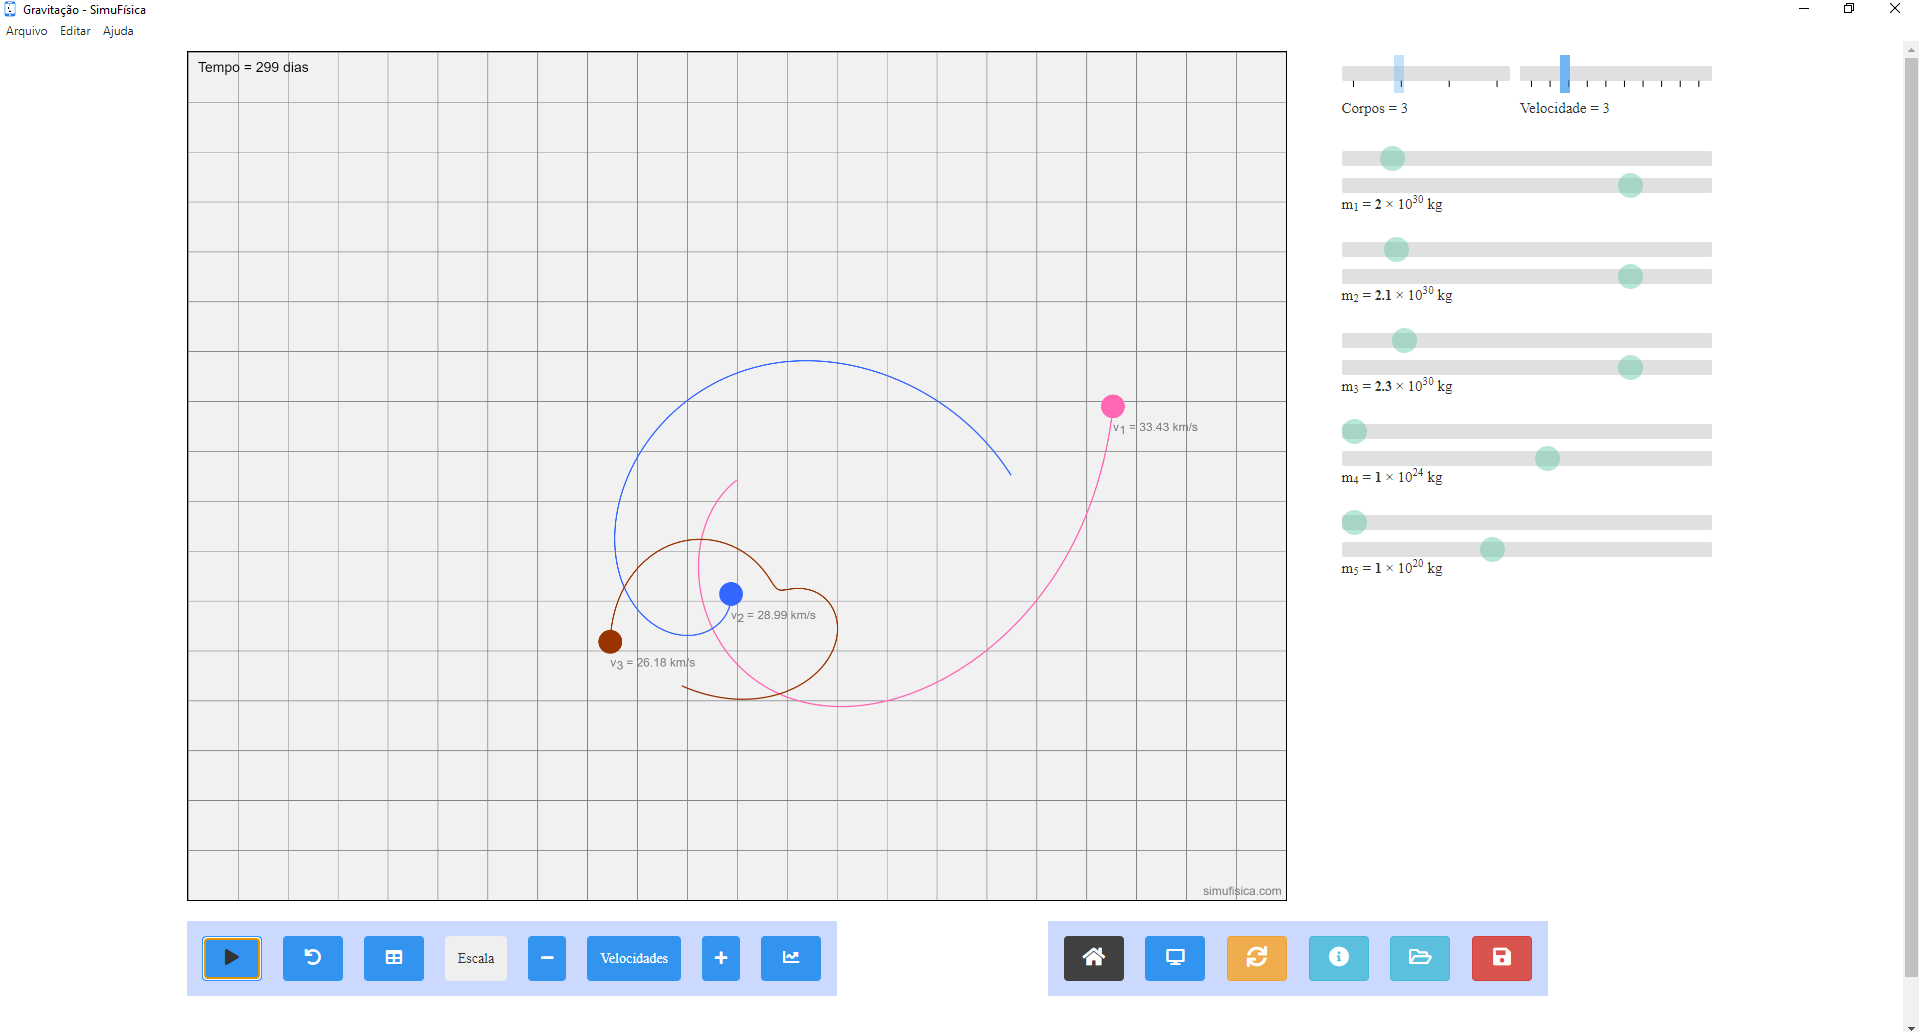Screen dimensions: 1919x1032
Task: Adjust the Corpos slider
Action: pyautogui.click(x=1399, y=73)
